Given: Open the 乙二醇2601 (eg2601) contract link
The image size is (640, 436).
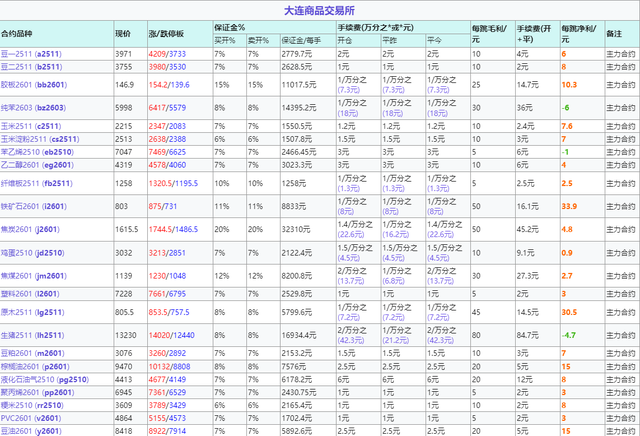Looking at the screenshot, I should [x=37, y=165].
